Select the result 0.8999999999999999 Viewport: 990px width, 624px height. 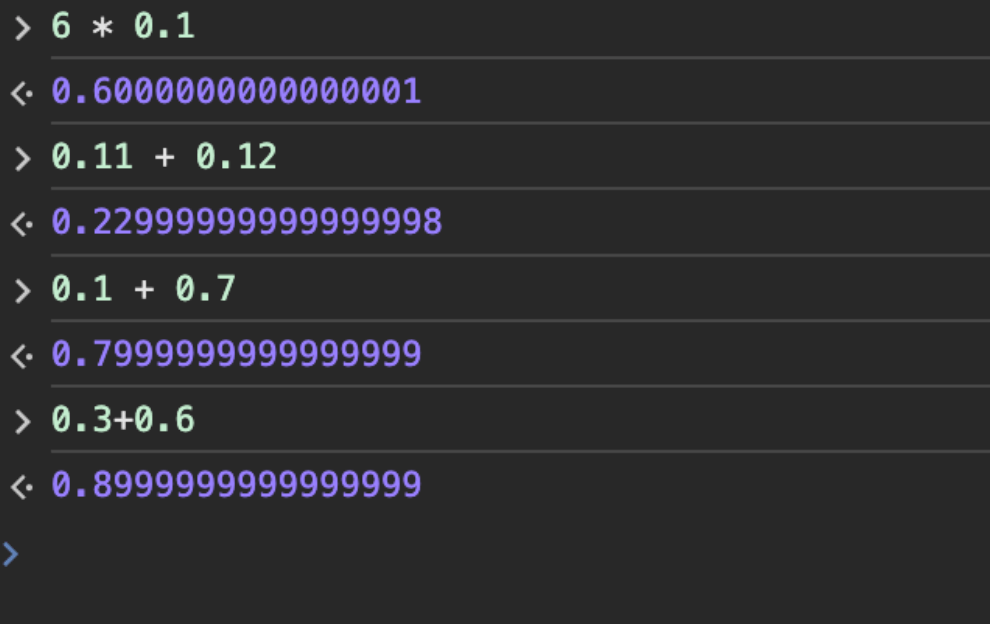click(x=236, y=485)
